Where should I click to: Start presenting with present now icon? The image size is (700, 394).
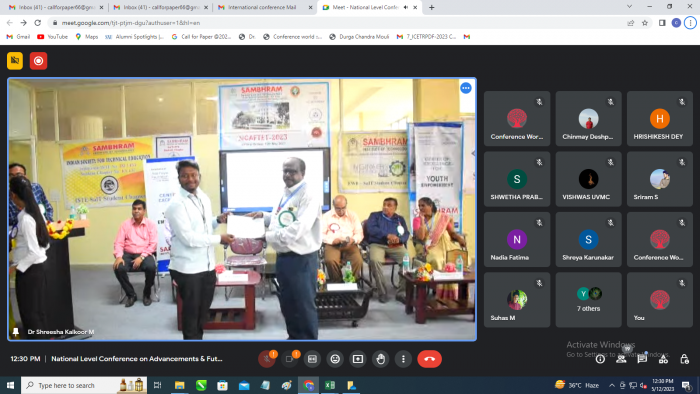[x=358, y=359]
